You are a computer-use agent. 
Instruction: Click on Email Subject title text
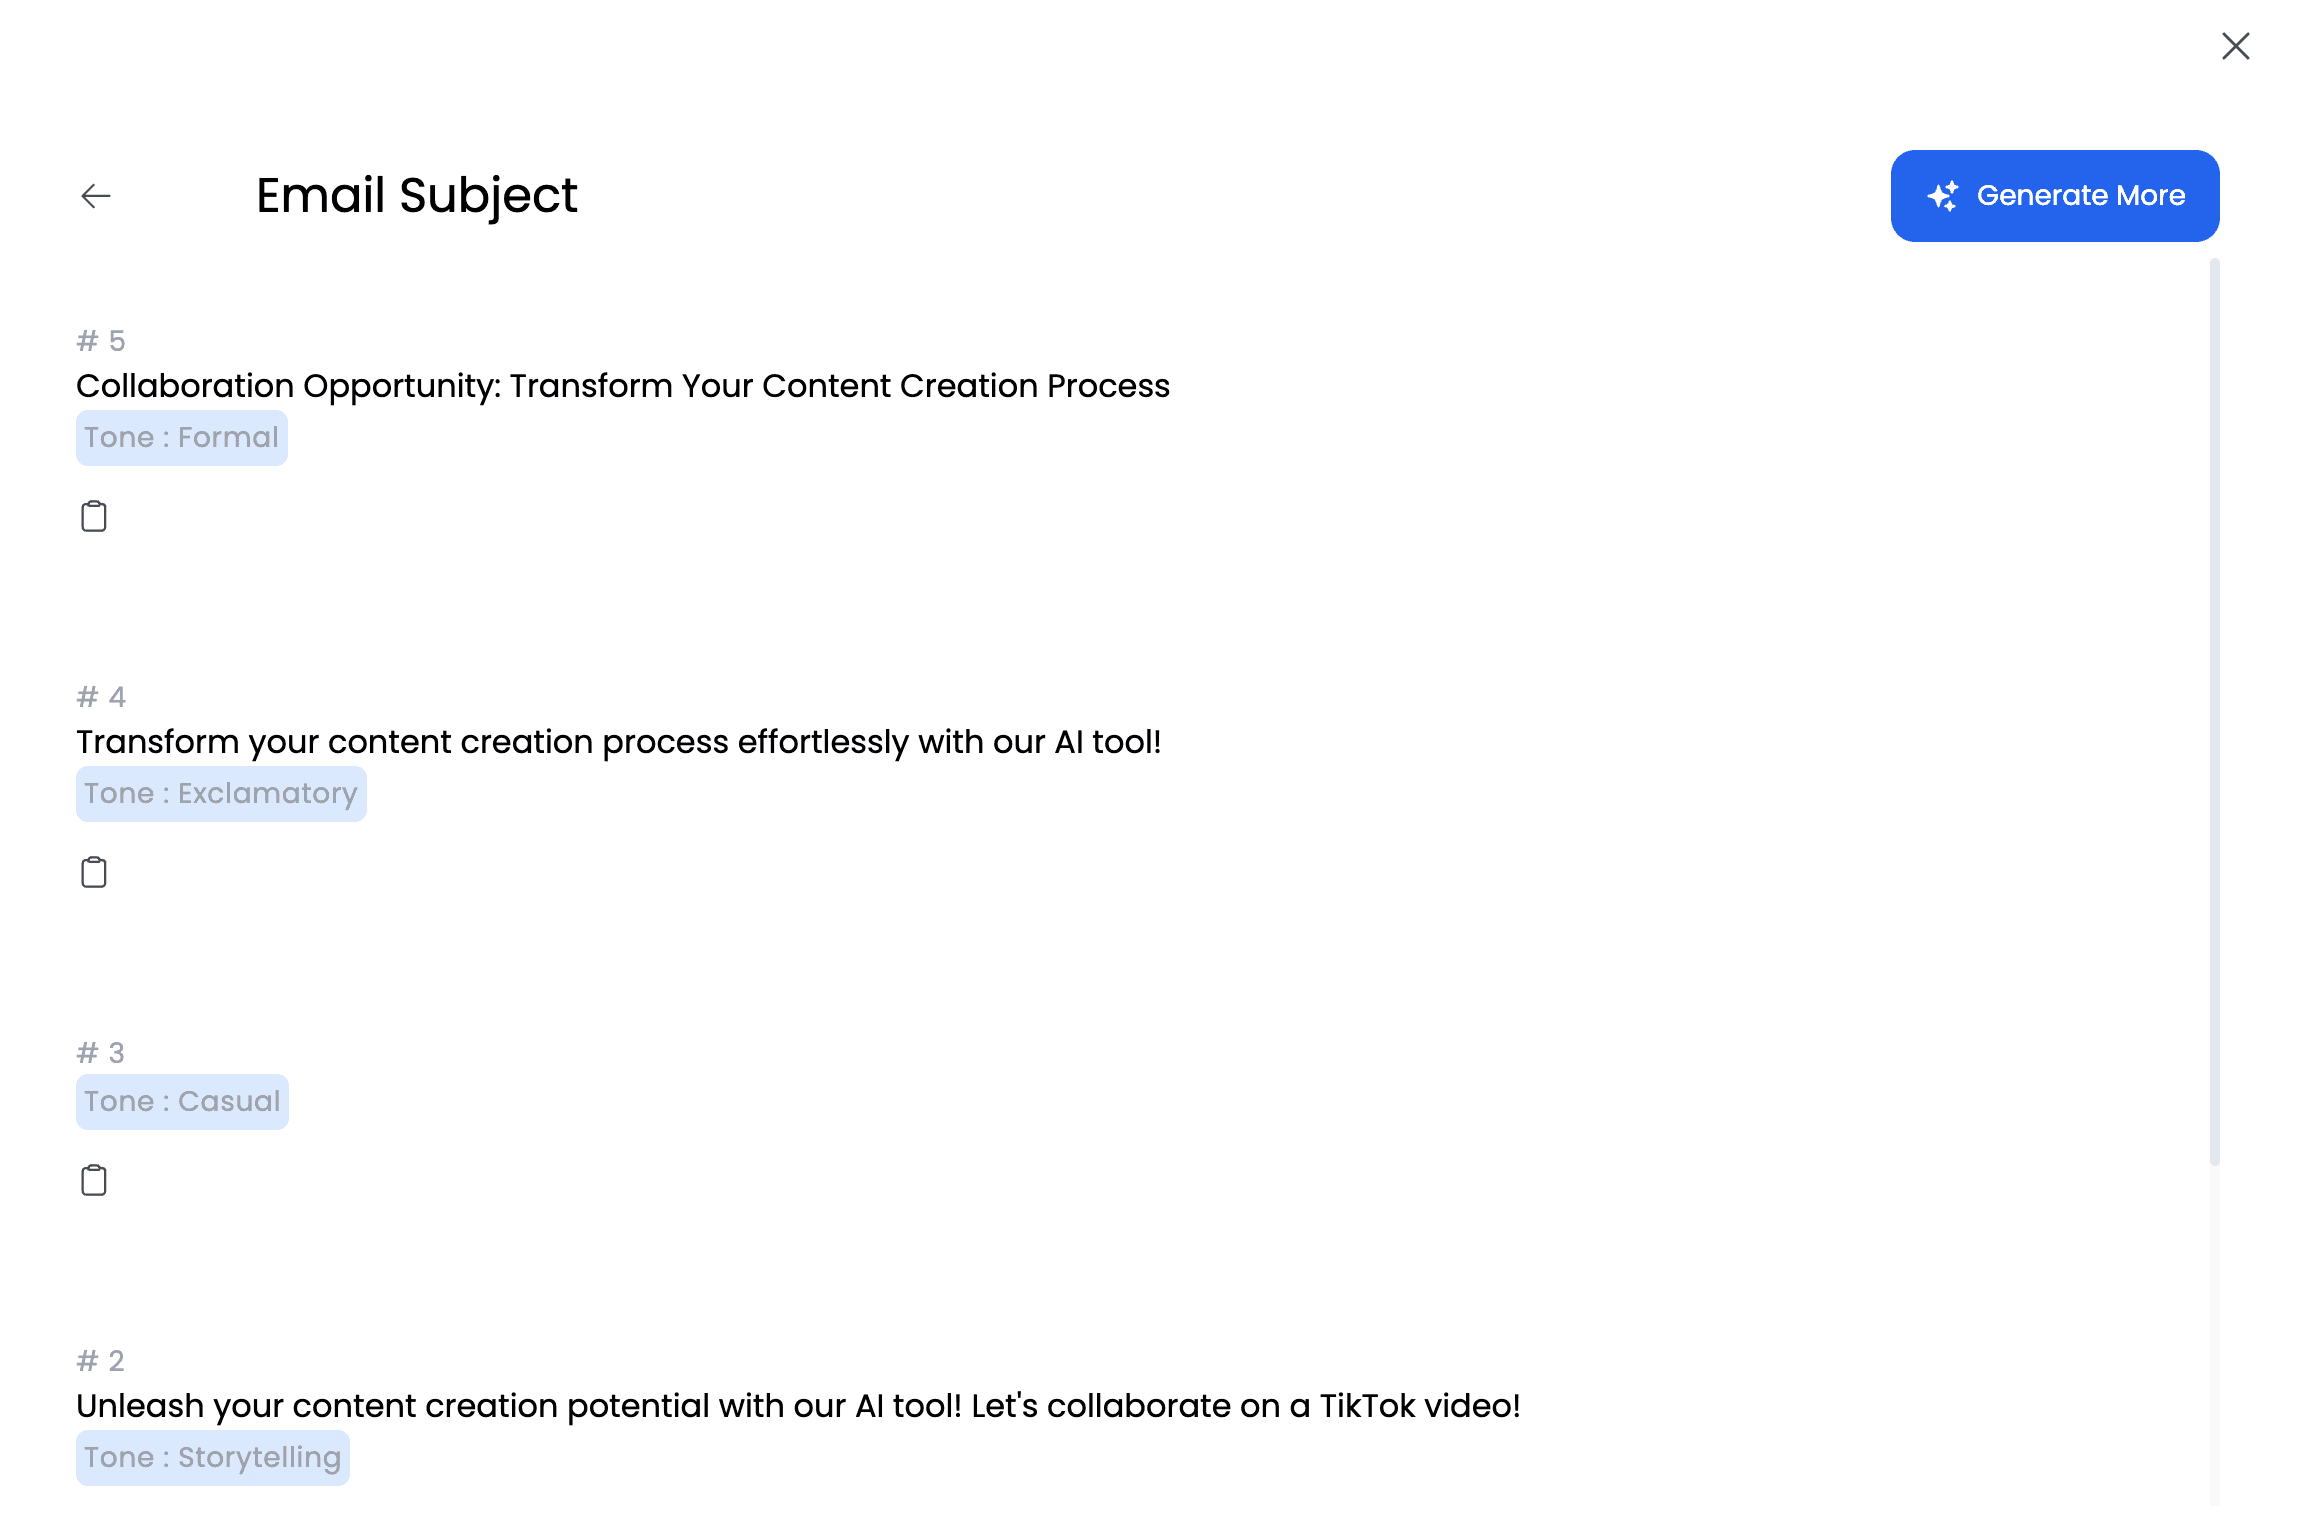click(x=418, y=195)
